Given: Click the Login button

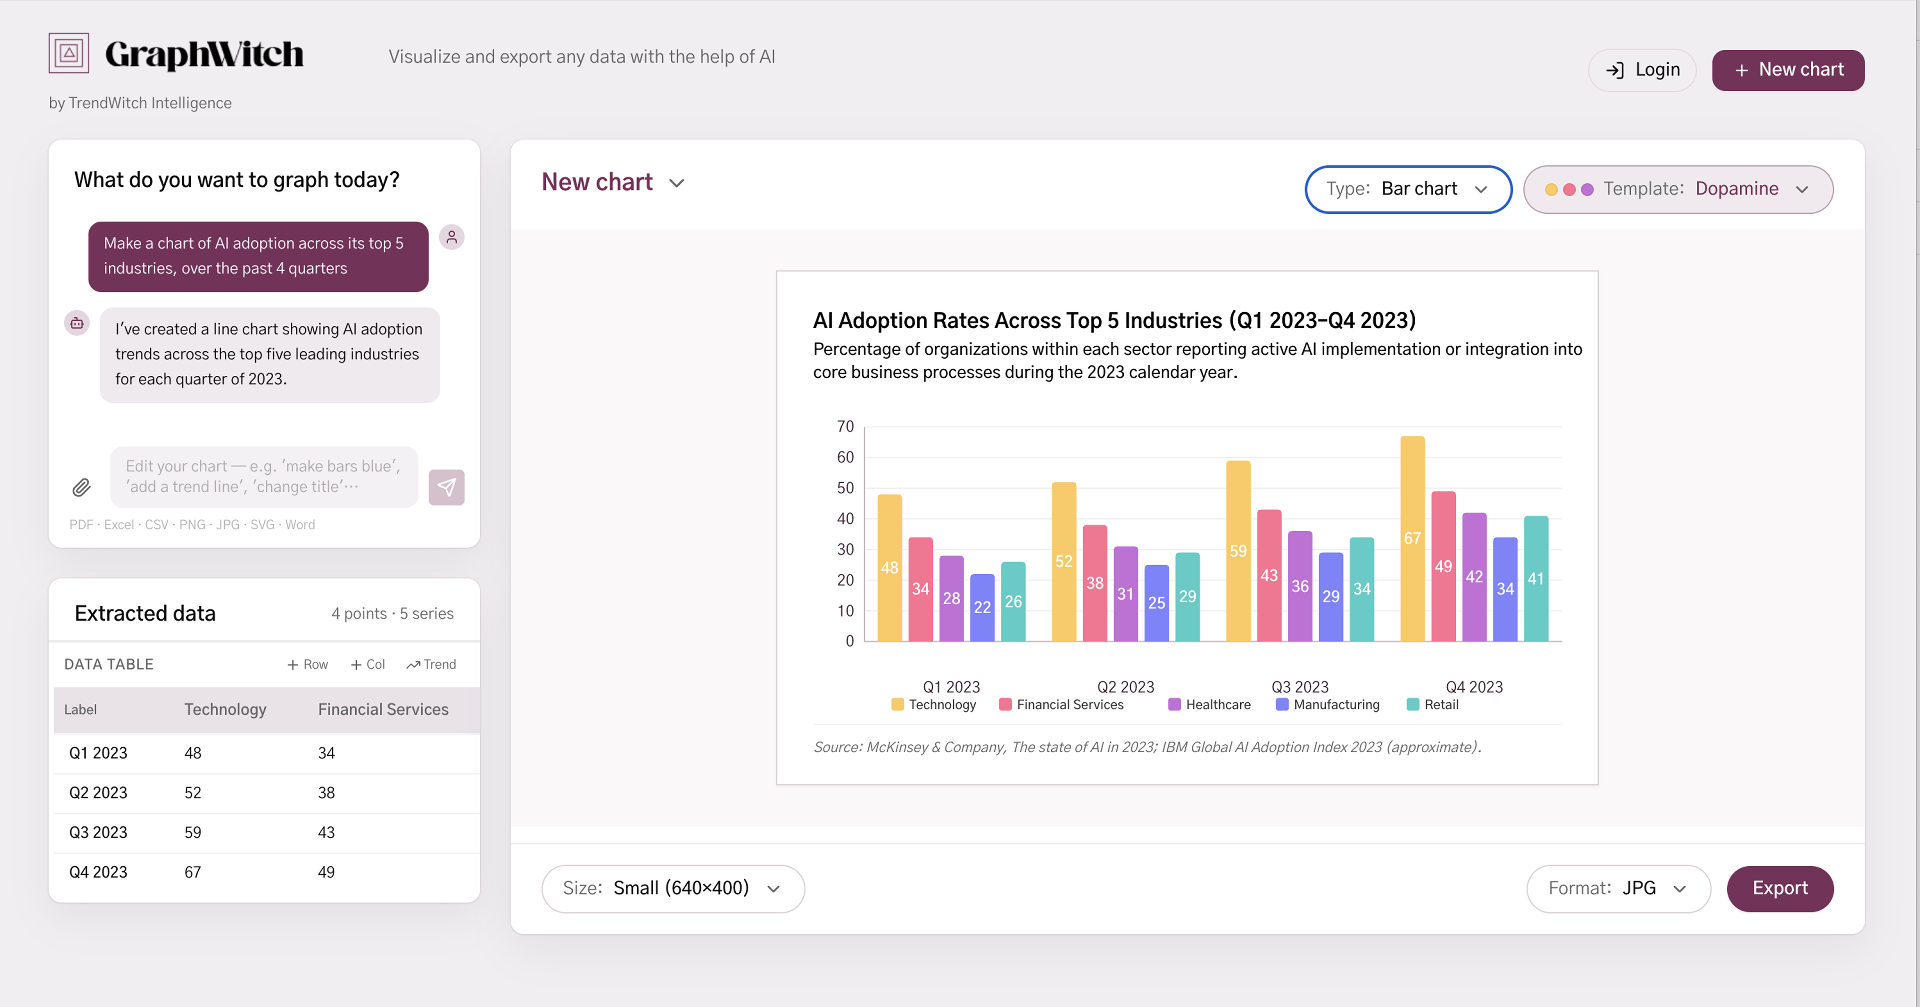Looking at the screenshot, I should click(1642, 70).
